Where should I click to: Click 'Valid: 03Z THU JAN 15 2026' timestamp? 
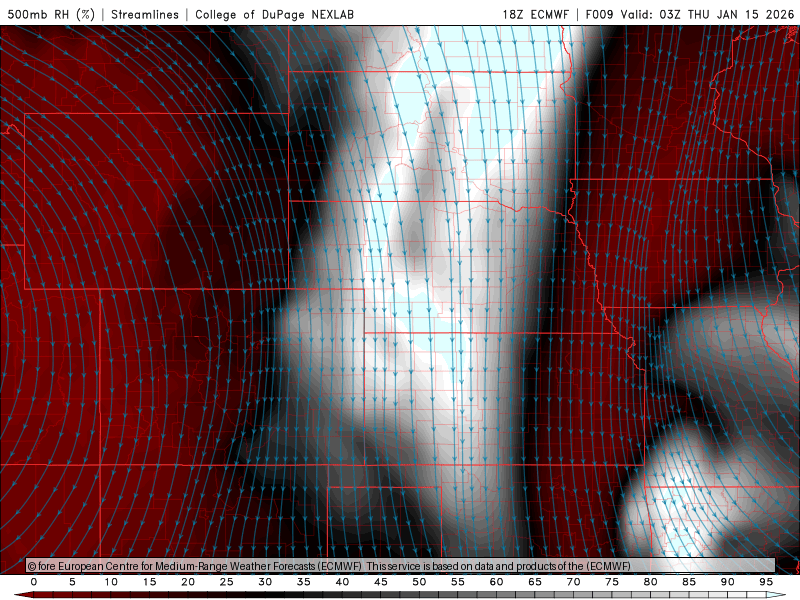pos(707,14)
